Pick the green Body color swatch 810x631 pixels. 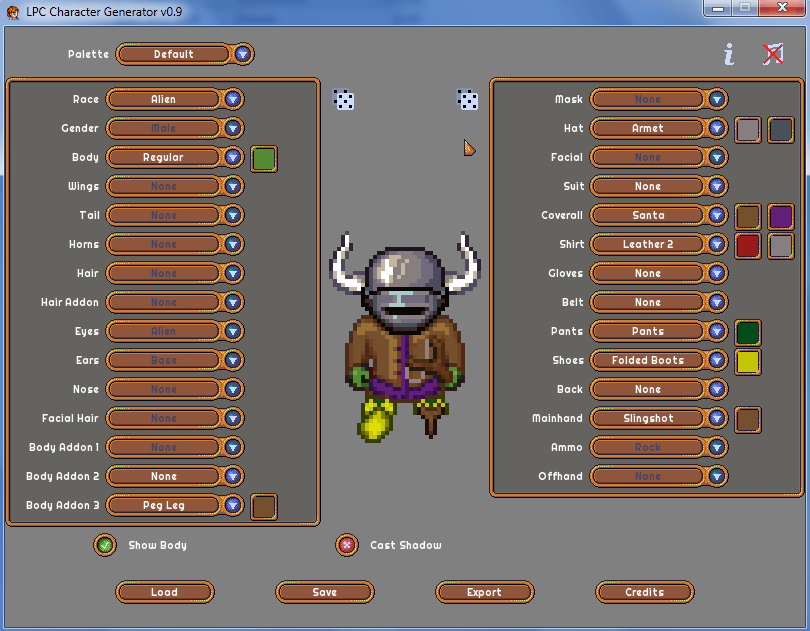pos(264,159)
